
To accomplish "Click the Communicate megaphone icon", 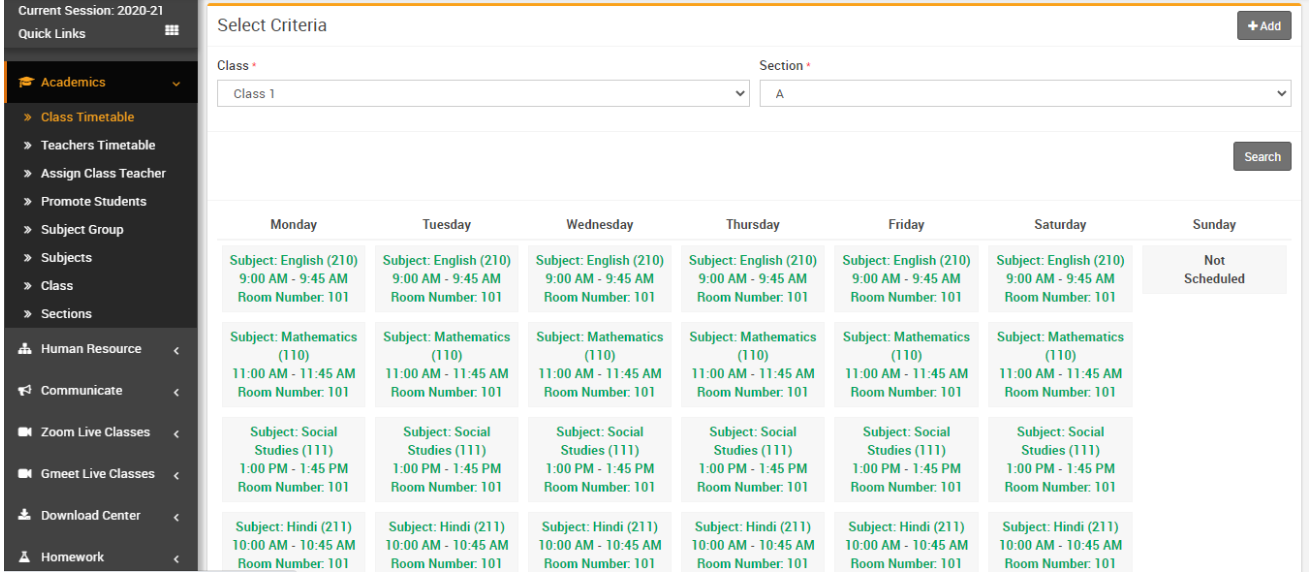I will (x=26, y=391).
